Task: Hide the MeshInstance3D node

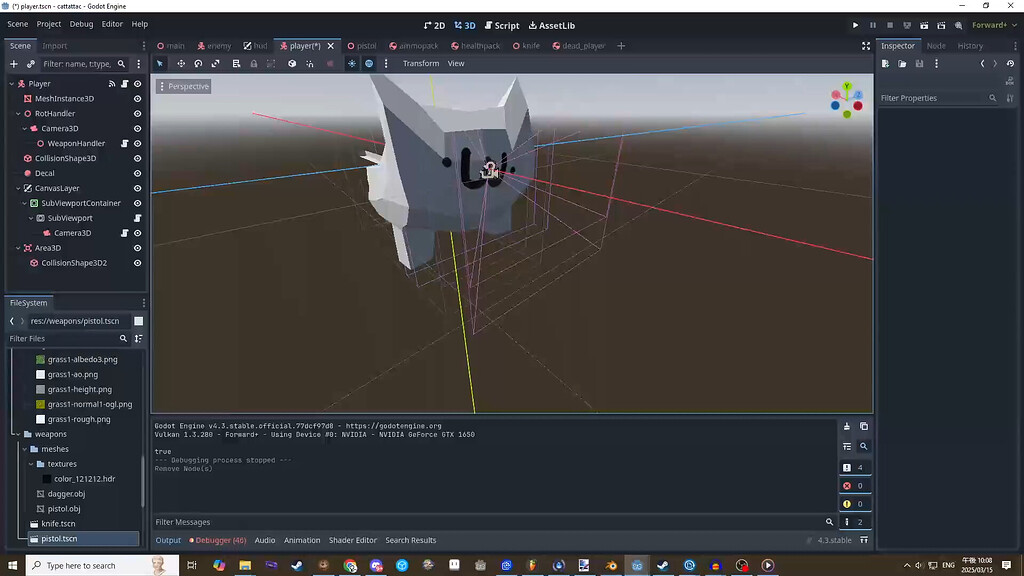Action: pos(138,99)
